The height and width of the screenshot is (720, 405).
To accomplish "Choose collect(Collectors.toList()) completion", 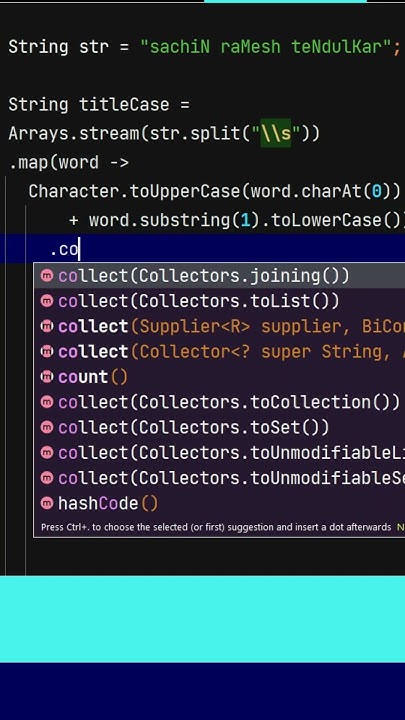I will point(219,301).
